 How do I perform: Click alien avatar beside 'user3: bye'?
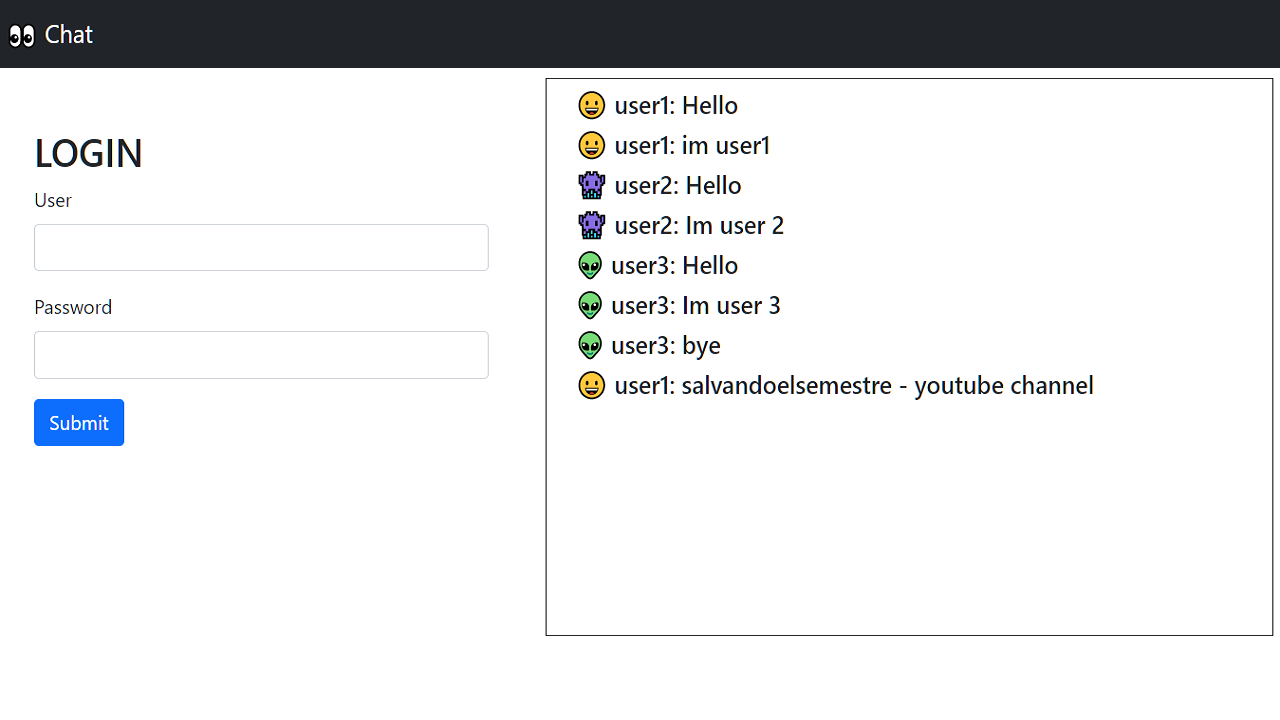[590, 345]
